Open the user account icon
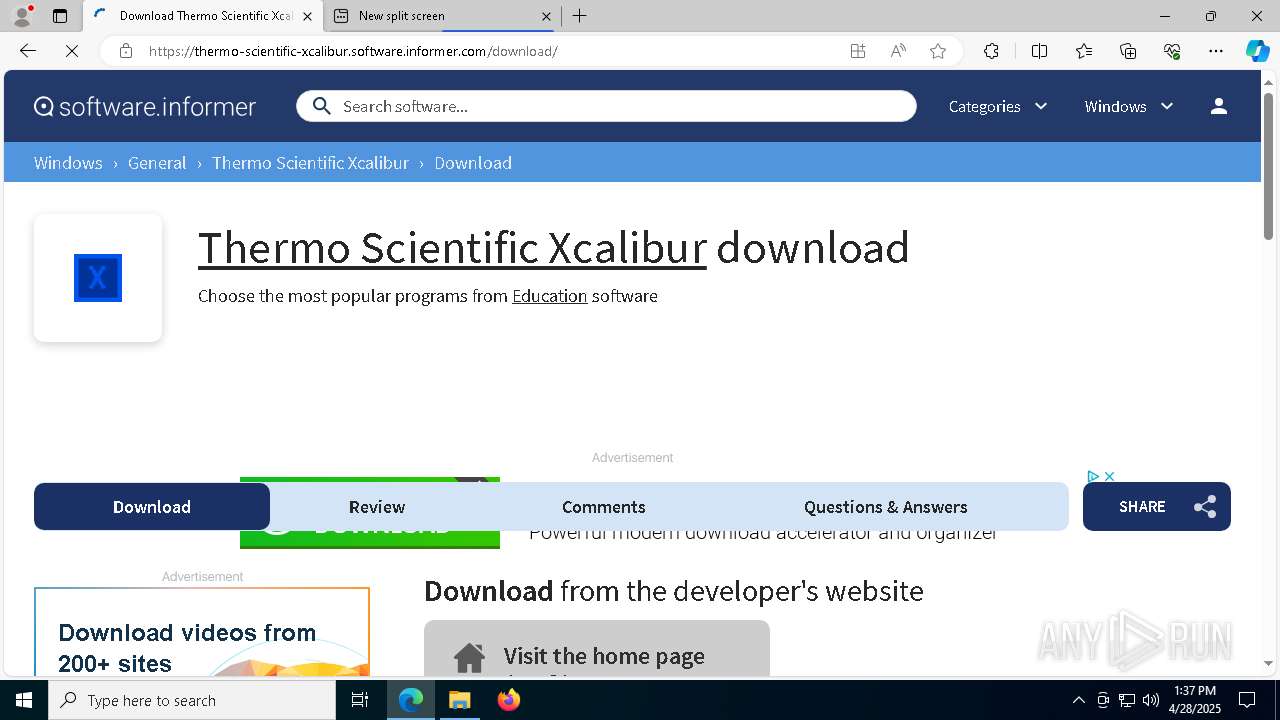Screen dimensions: 1280x720 pyautogui.click(x=1218, y=106)
